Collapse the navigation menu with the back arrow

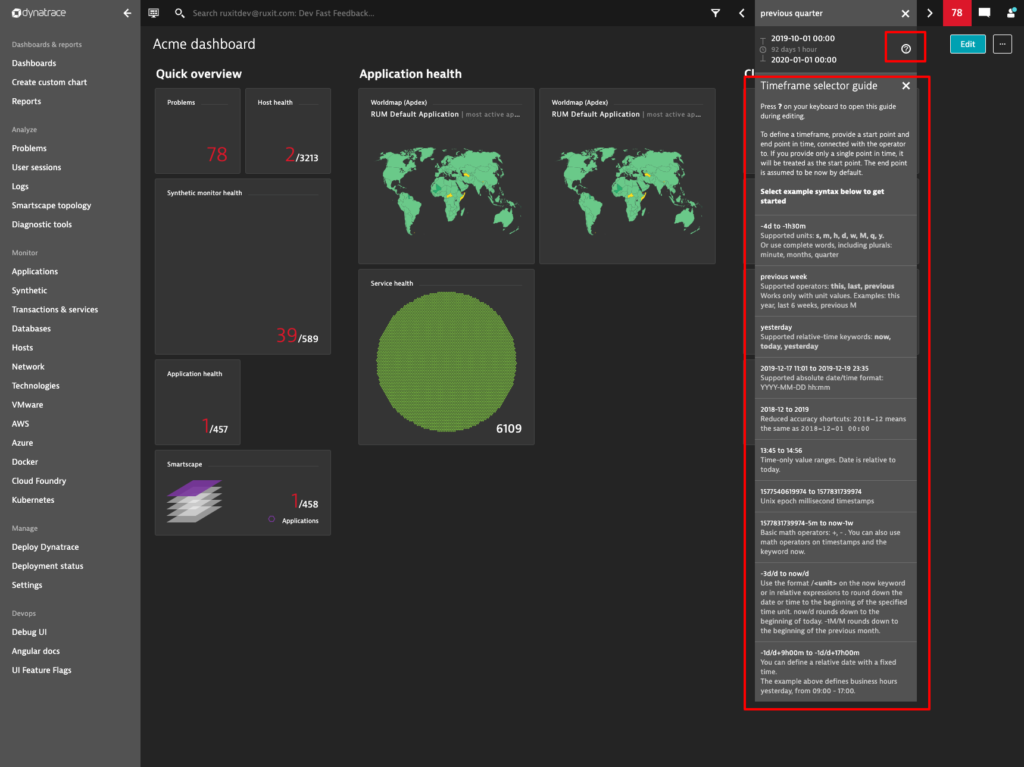tap(127, 13)
